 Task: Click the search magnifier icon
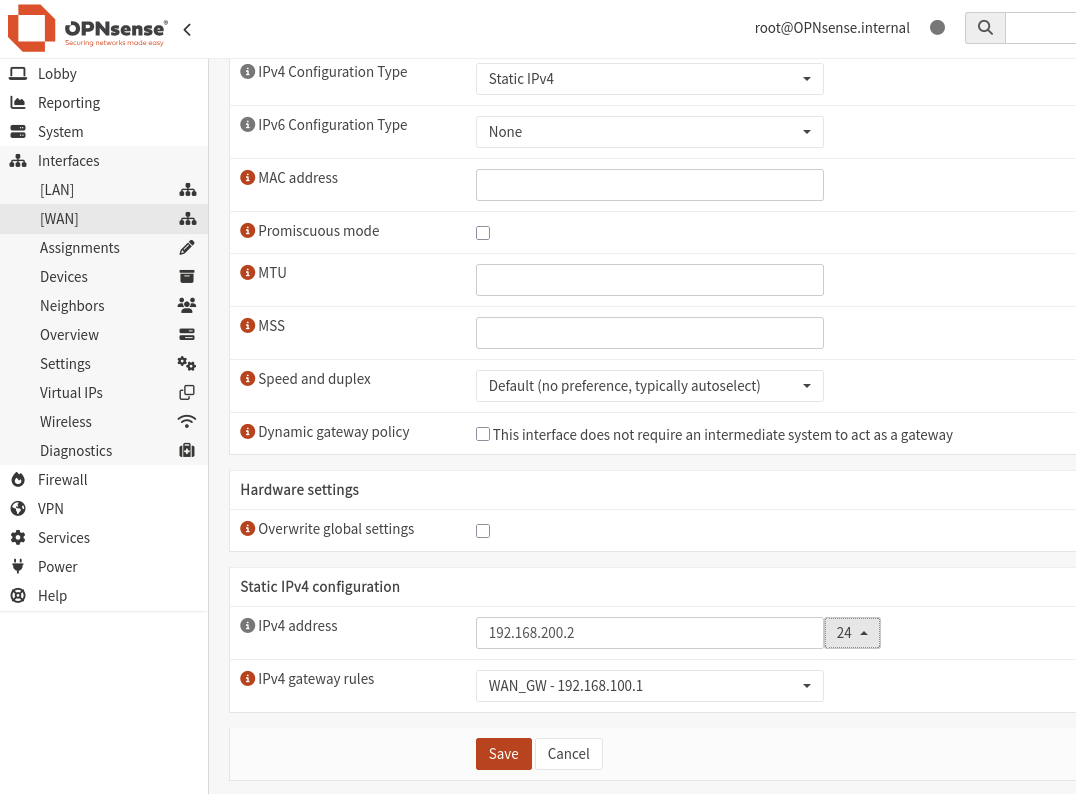coord(985,28)
